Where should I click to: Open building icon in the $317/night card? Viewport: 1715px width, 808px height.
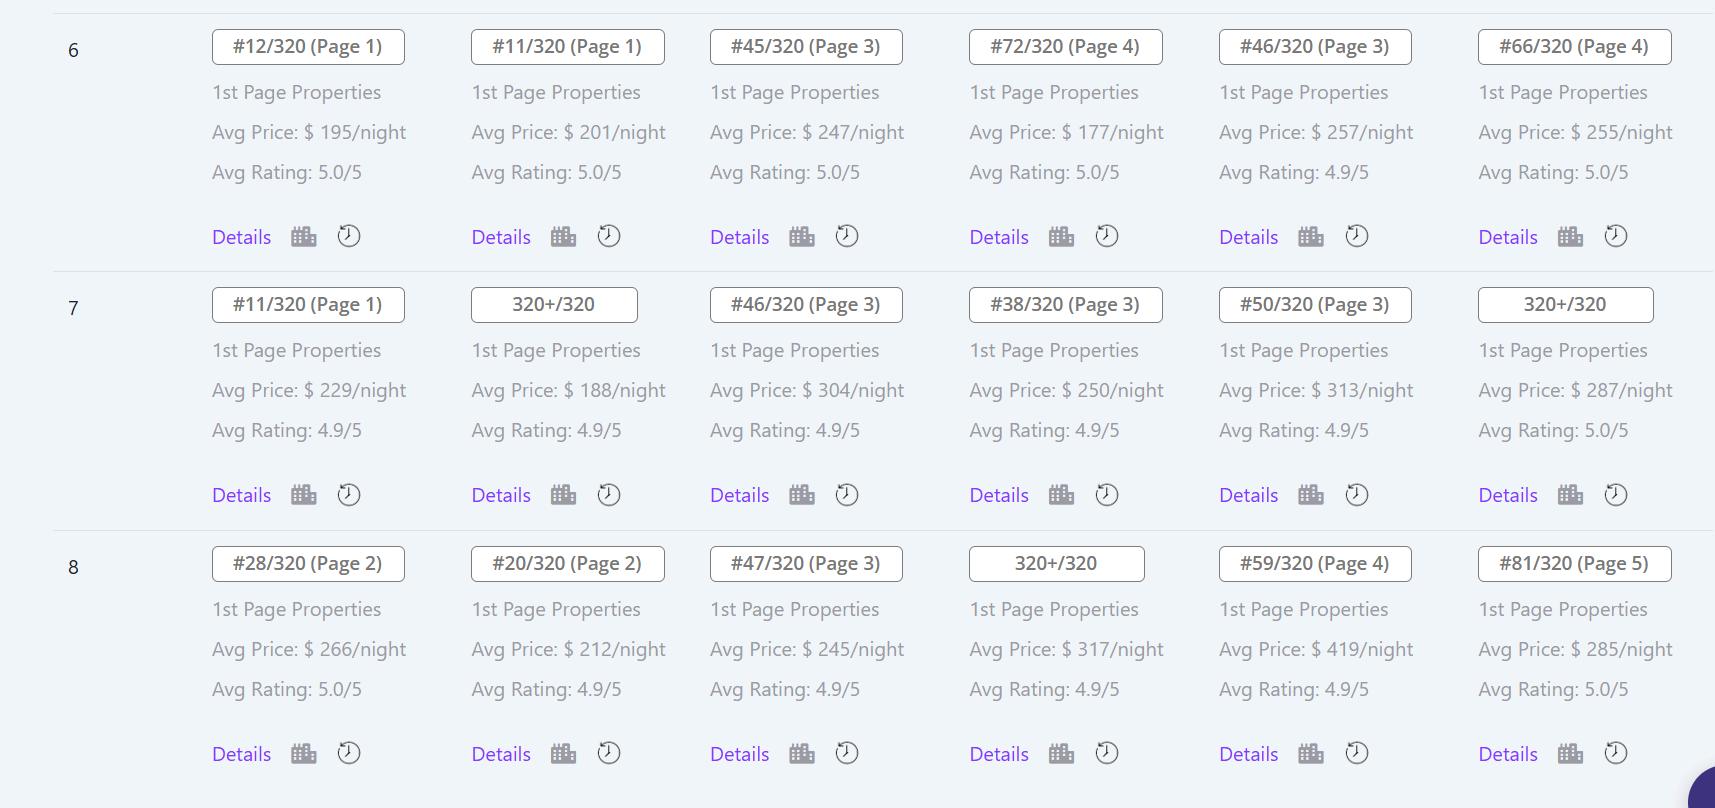click(1062, 754)
